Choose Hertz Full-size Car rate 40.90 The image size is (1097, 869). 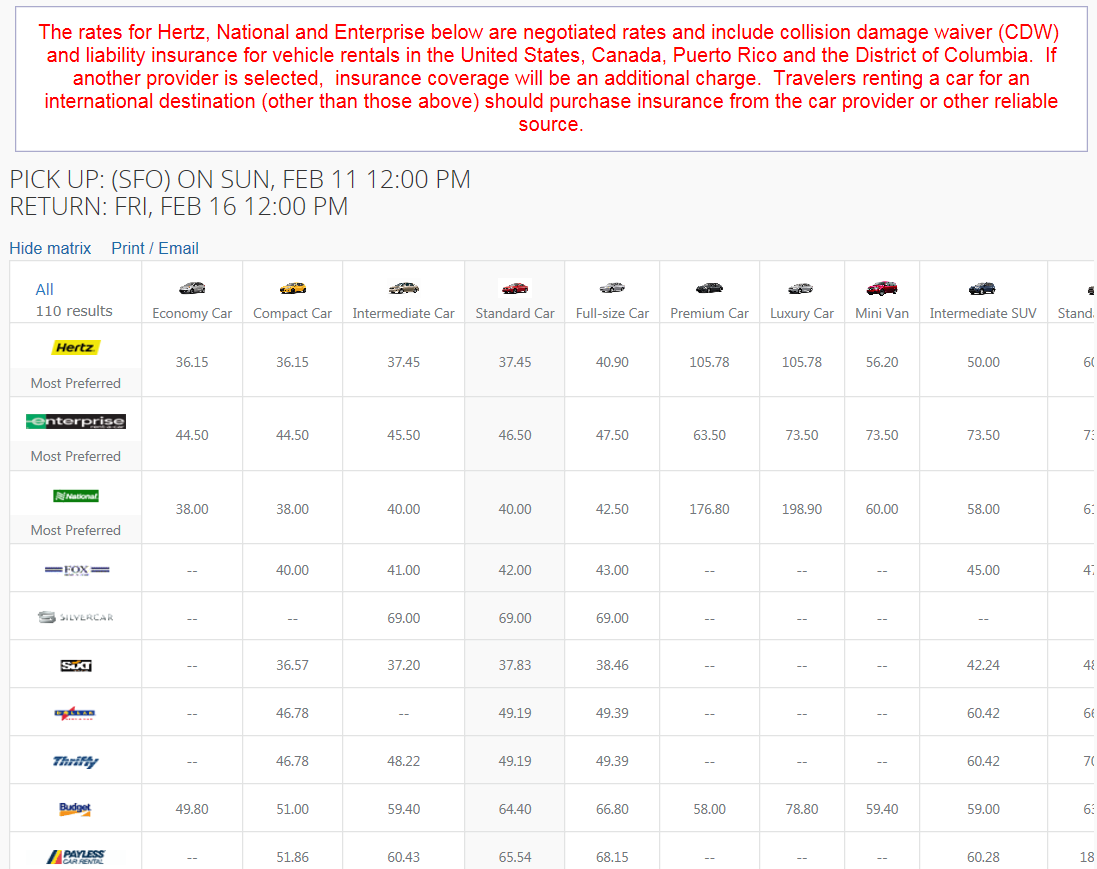click(x=612, y=362)
